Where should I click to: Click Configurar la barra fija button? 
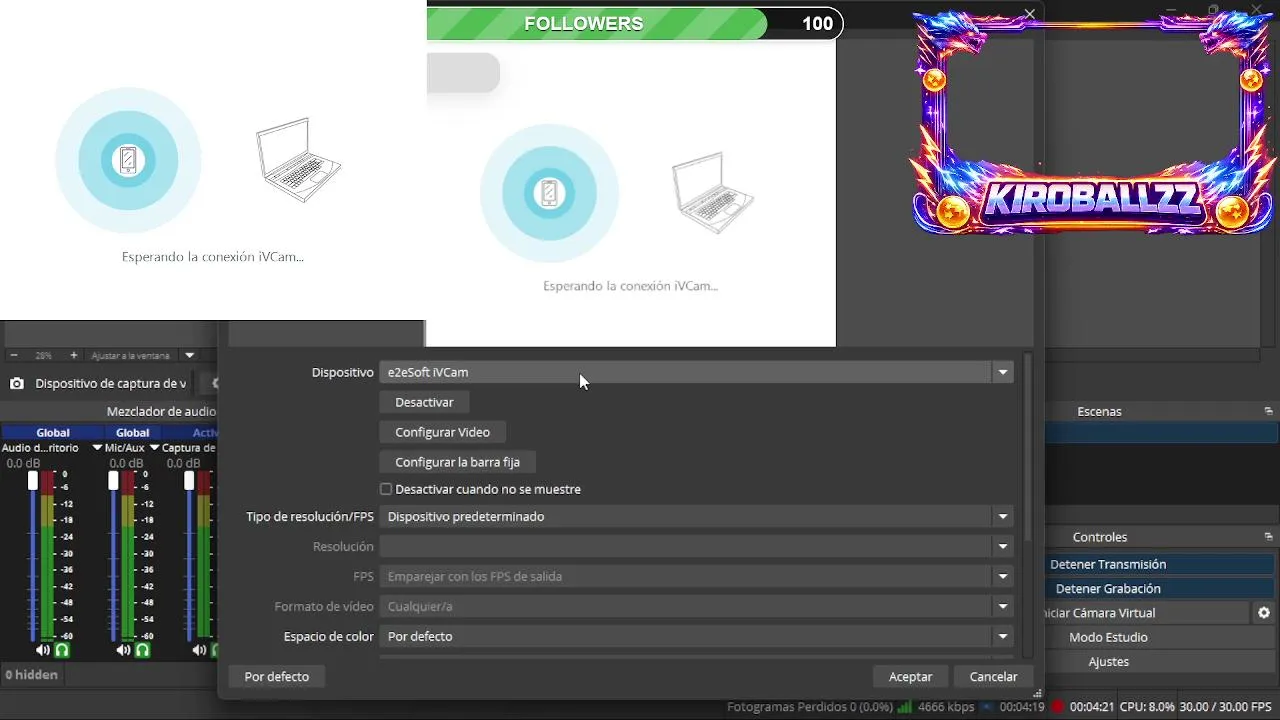pos(457,462)
